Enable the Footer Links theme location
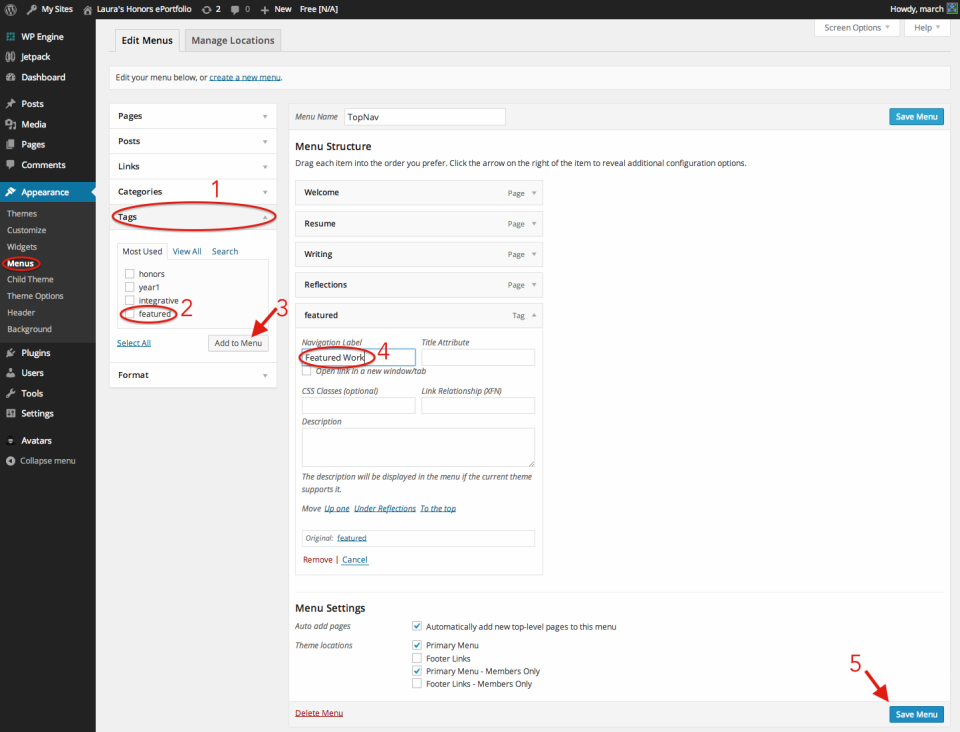Image resolution: width=960 pixels, height=732 pixels. tap(417, 659)
